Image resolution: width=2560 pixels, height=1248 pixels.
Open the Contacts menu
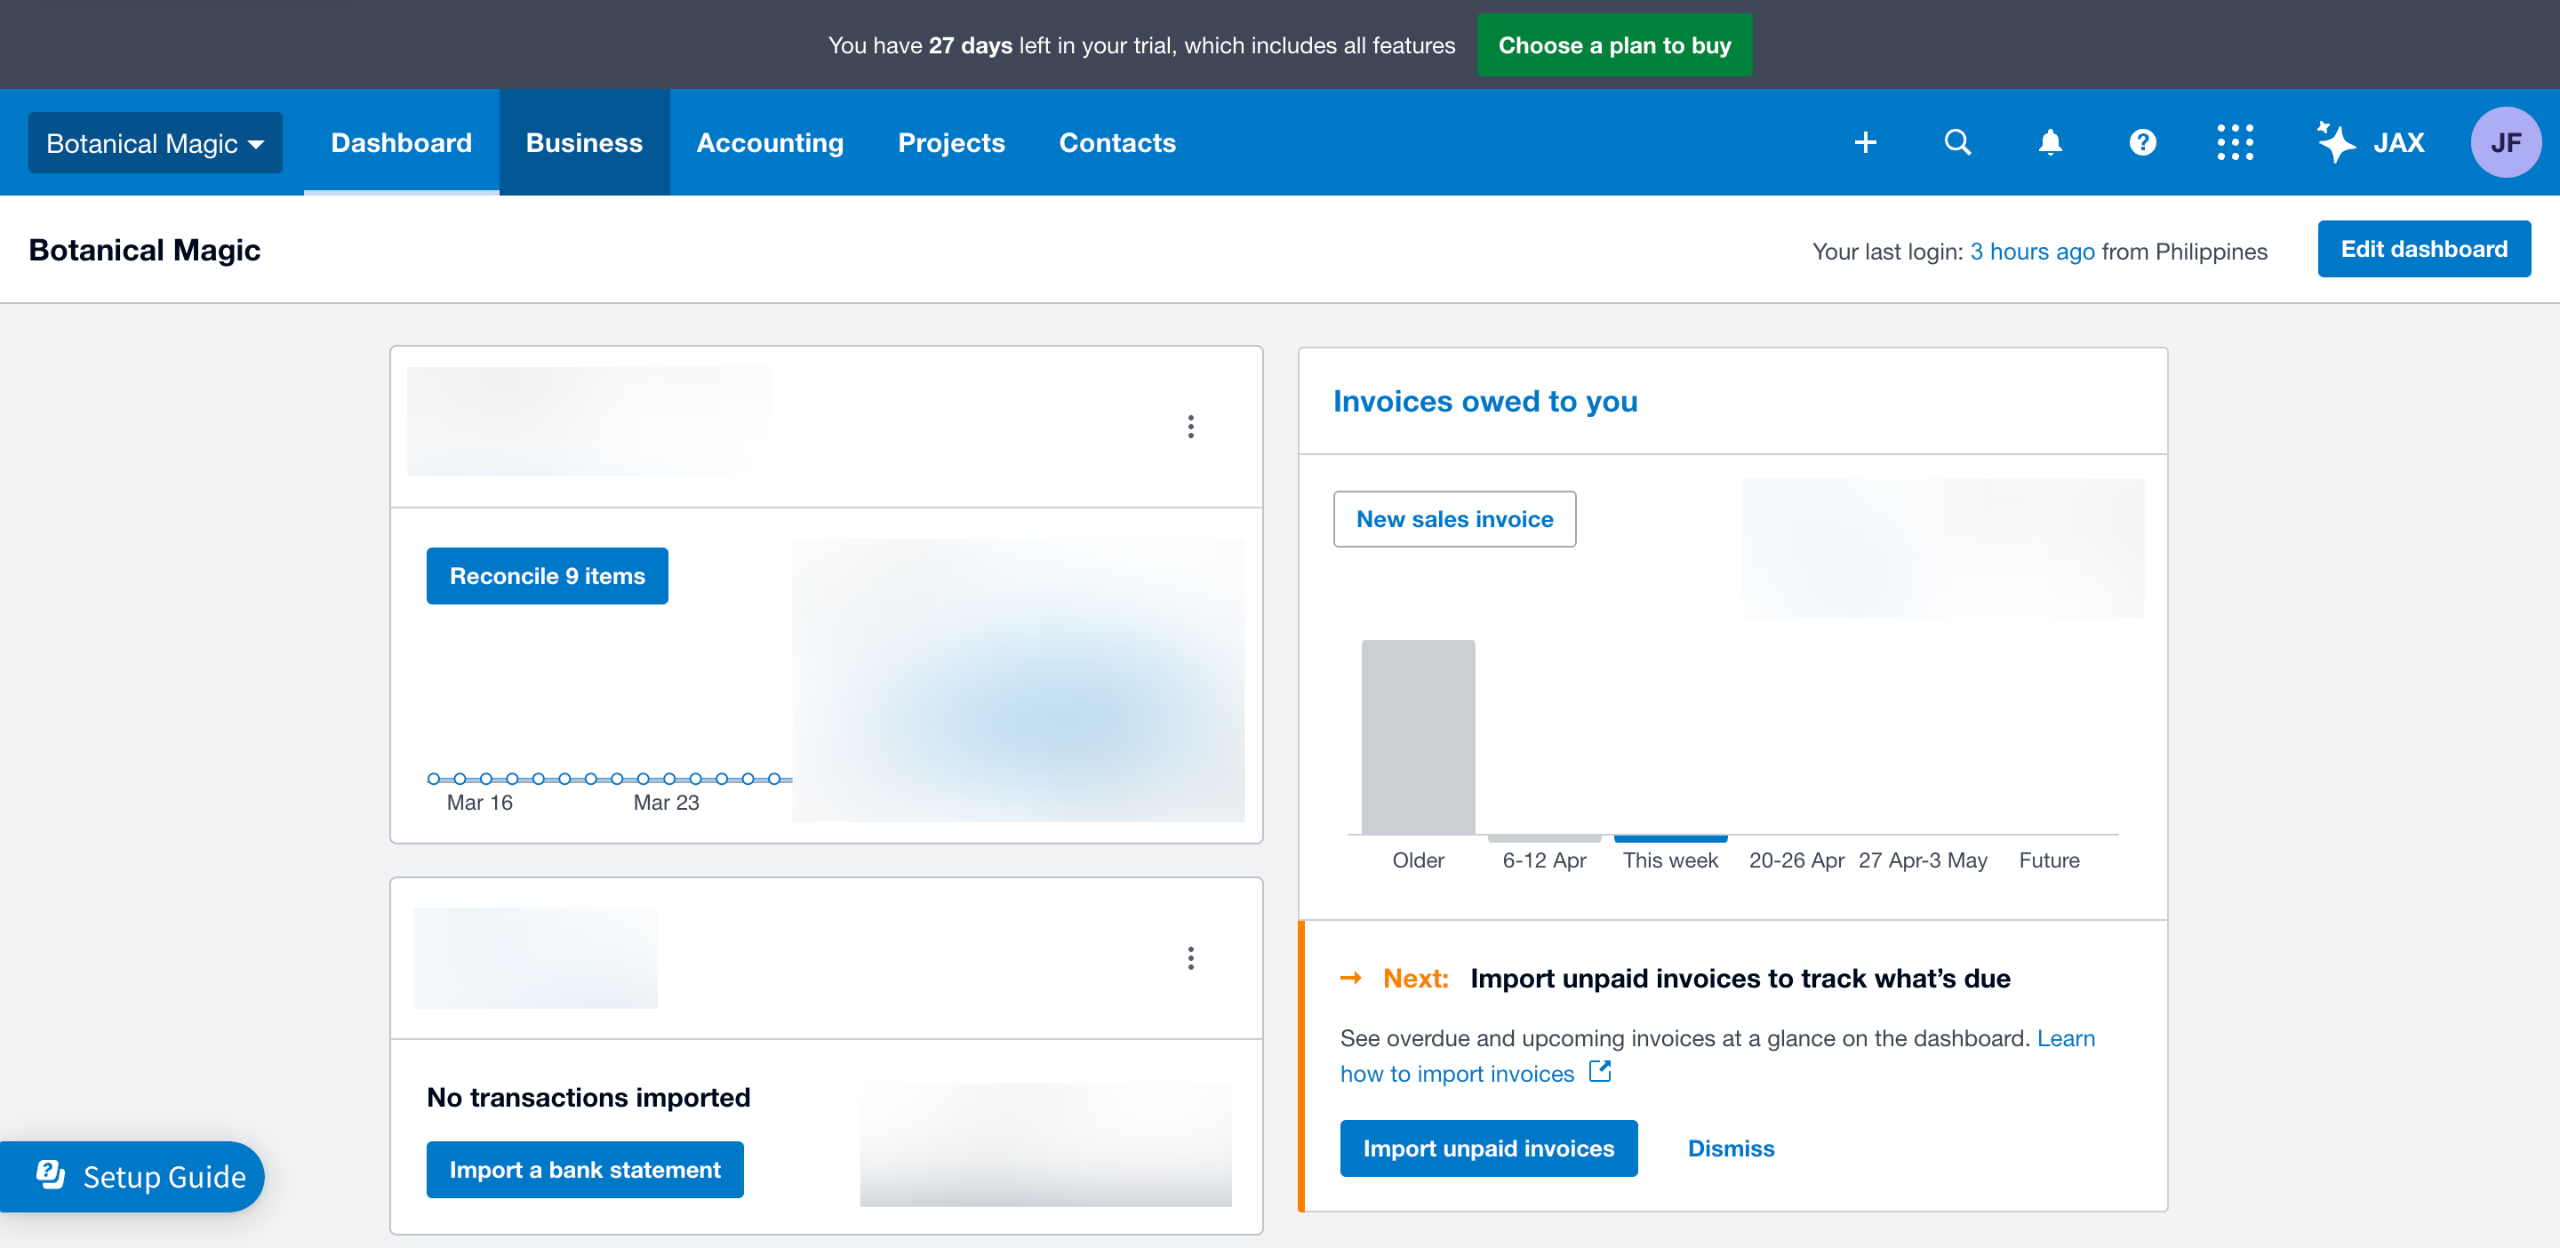(x=1117, y=143)
